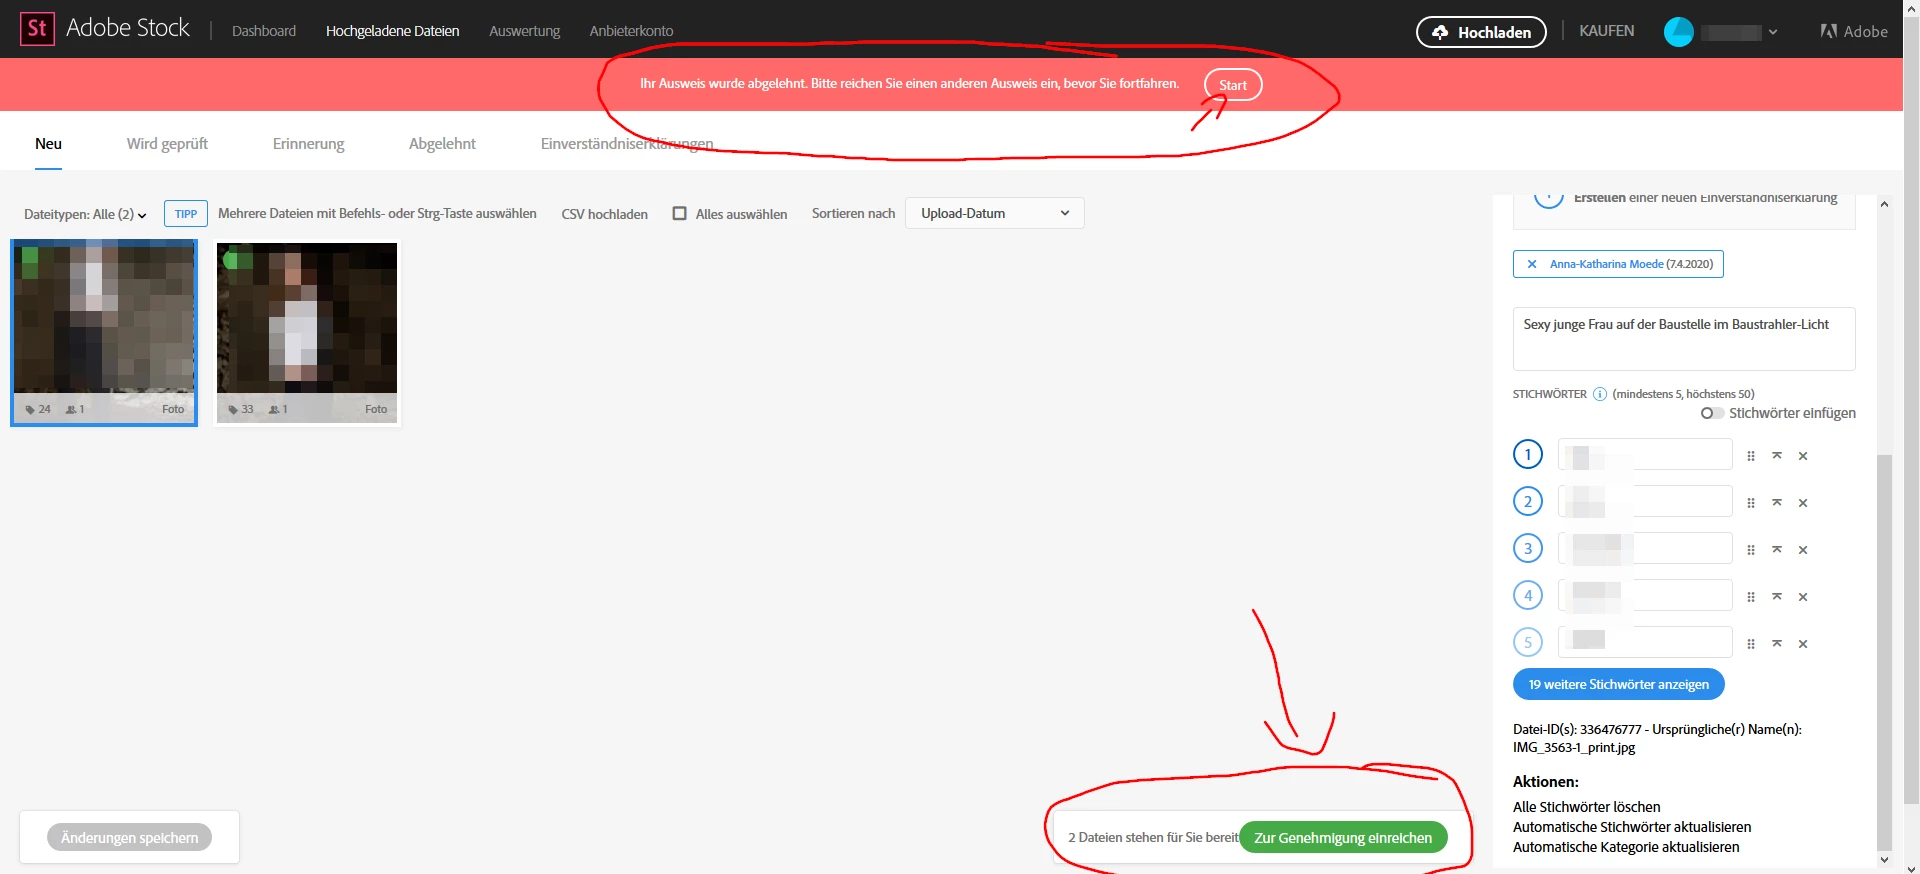The width and height of the screenshot is (1920, 874).
Task: Click the Adobe logo in the top right
Action: pyautogui.click(x=1854, y=31)
